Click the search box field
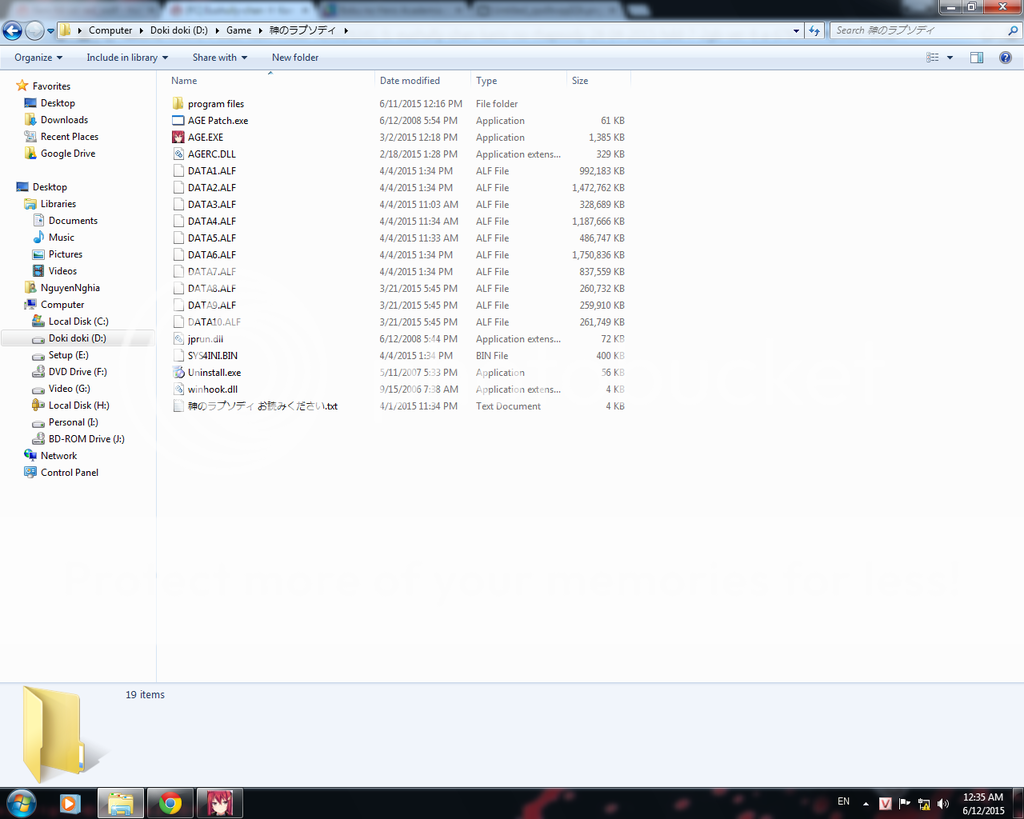The height and width of the screenshot is (819, 1024). [915, 30]
